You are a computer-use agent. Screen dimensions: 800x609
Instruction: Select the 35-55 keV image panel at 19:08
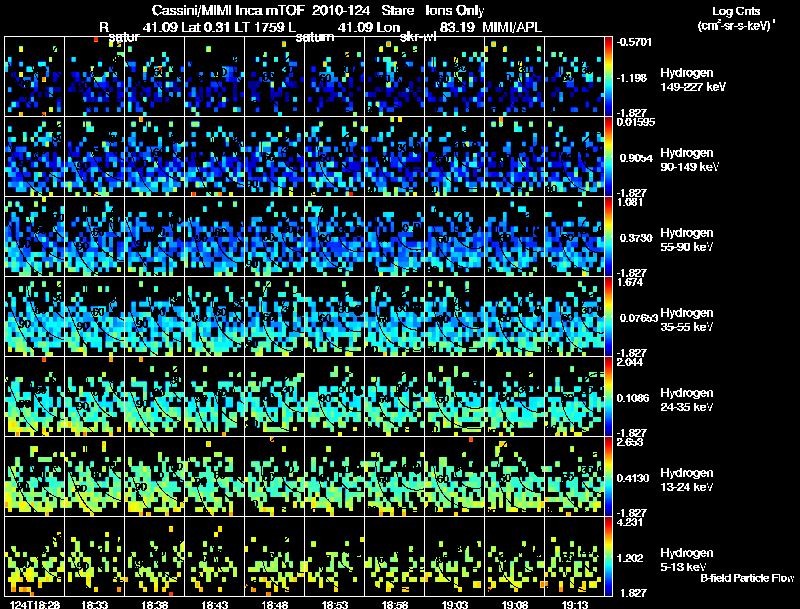click(514, 317)
